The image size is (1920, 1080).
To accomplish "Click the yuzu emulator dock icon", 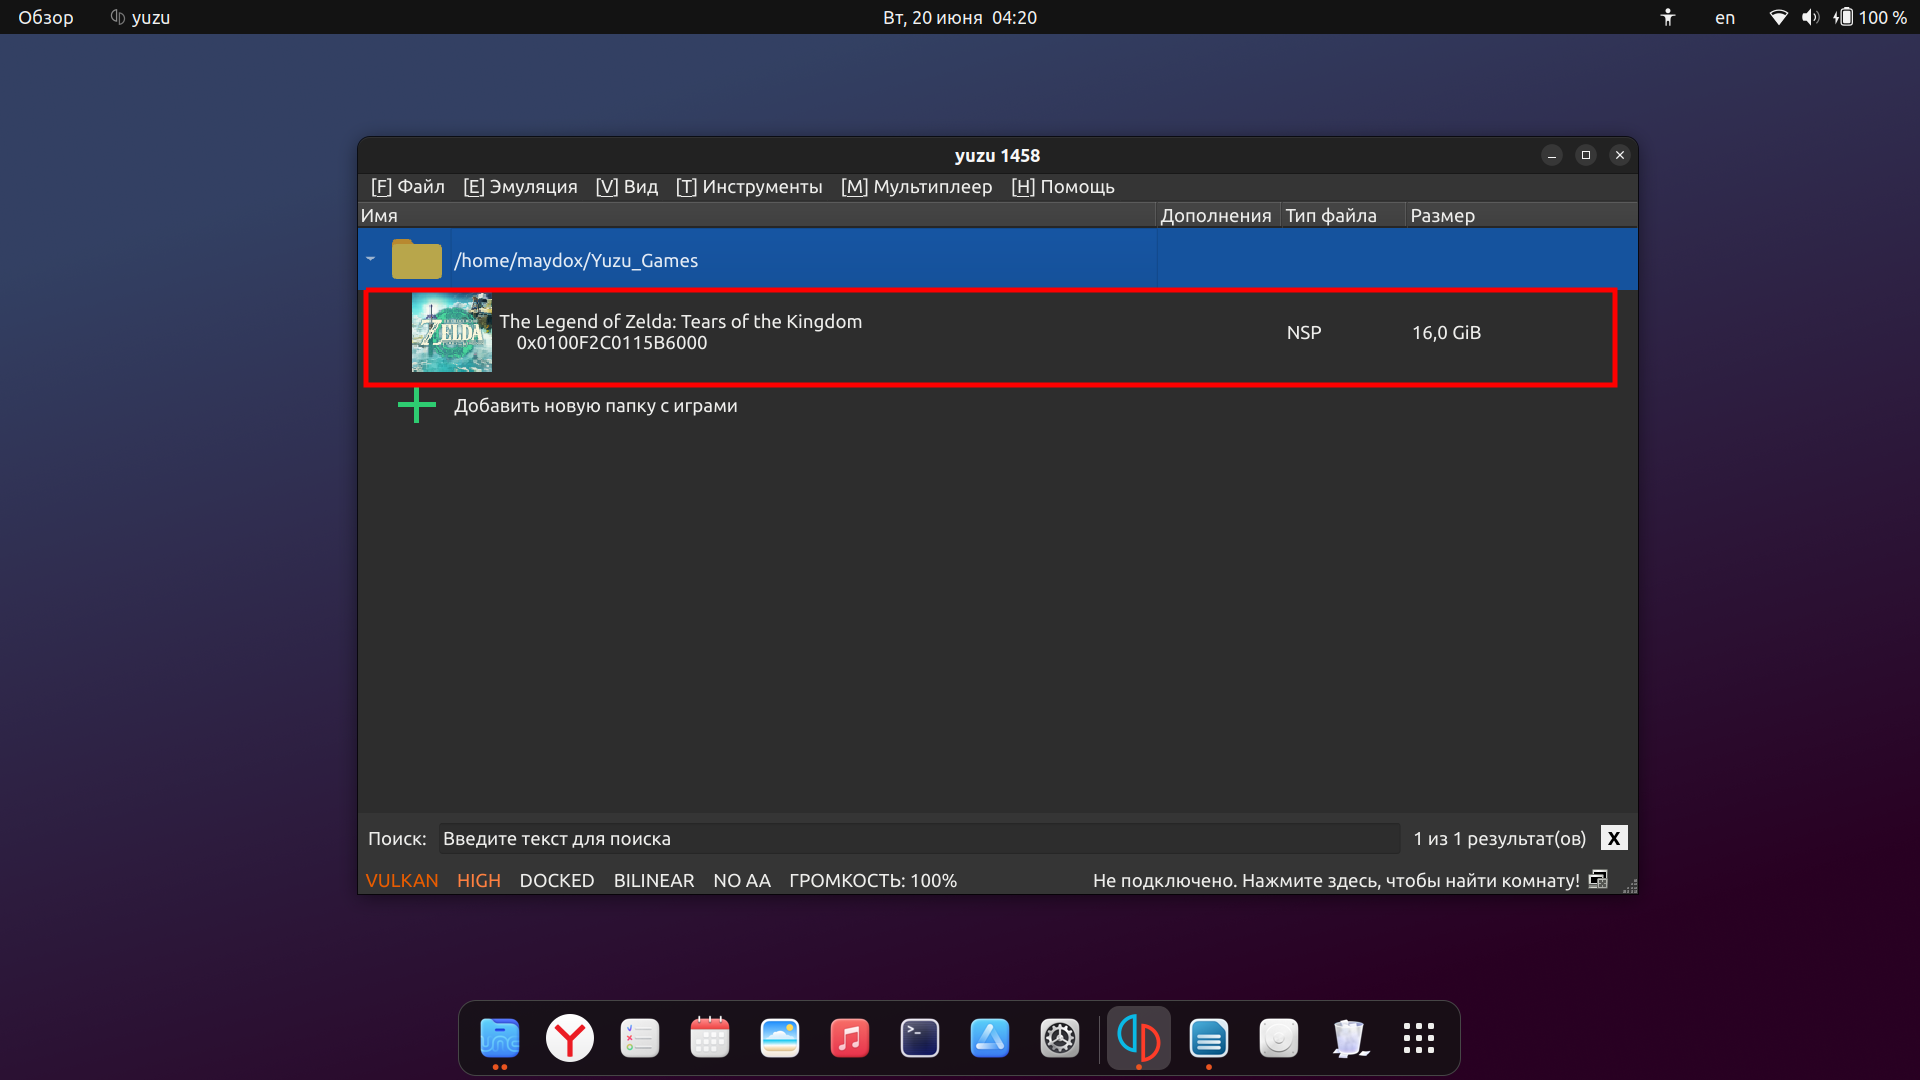I will 1139,1038.
